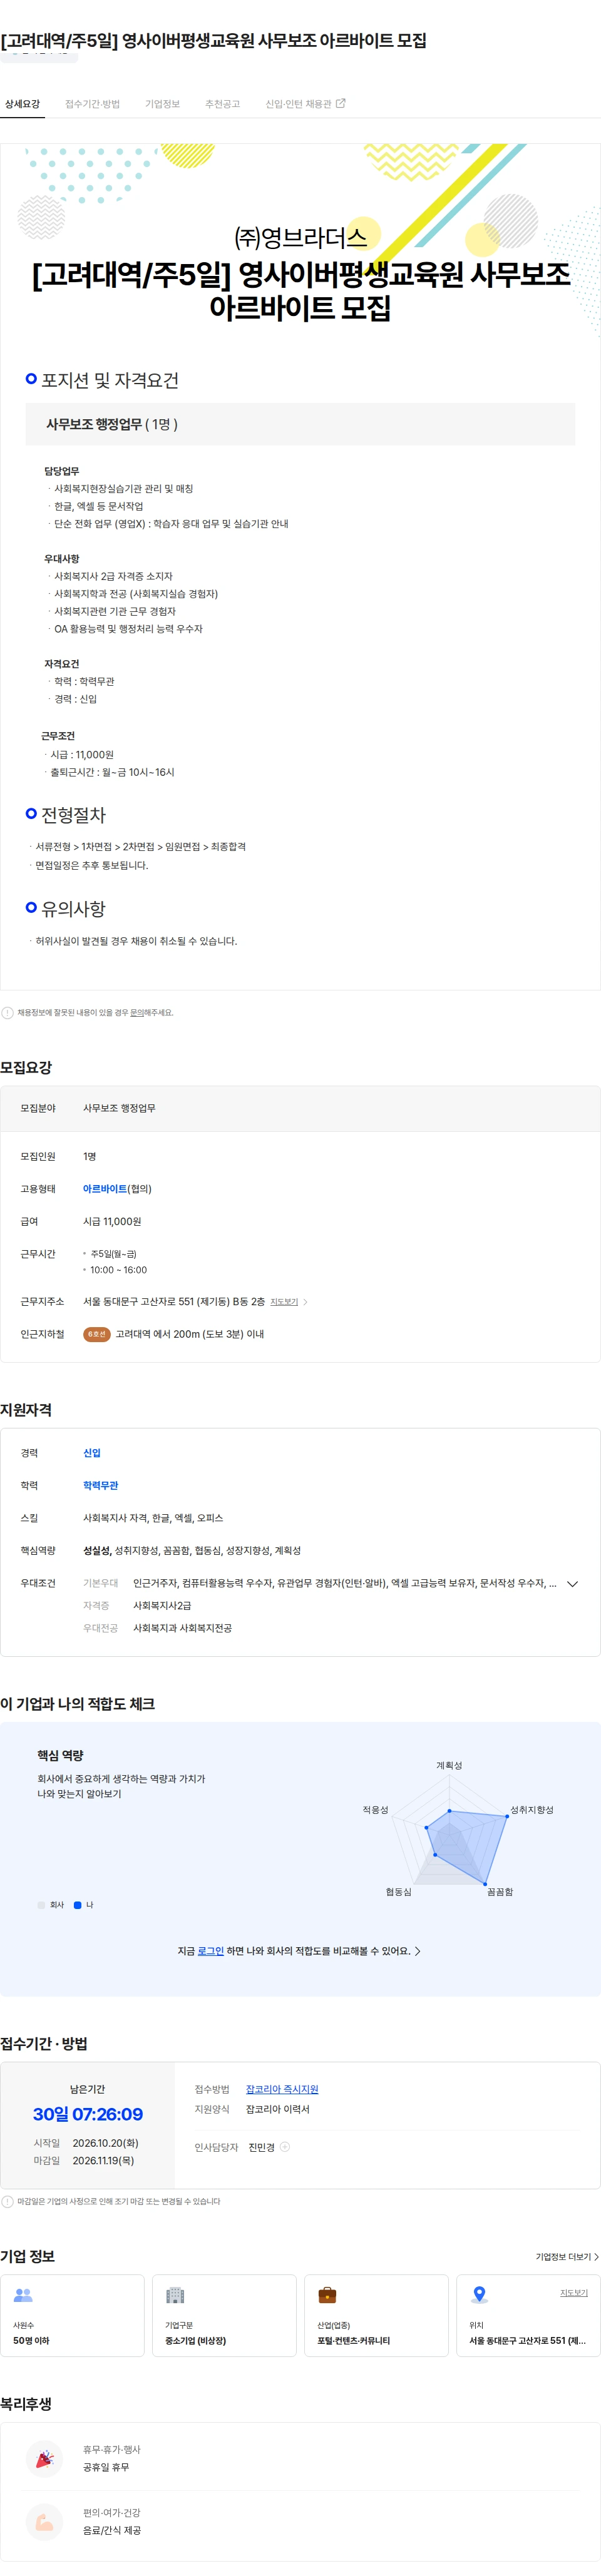This screenshot has height=2576, width=601.
Task: Expand the 우대조건 list with chevron
Action: coord(572,1583)
